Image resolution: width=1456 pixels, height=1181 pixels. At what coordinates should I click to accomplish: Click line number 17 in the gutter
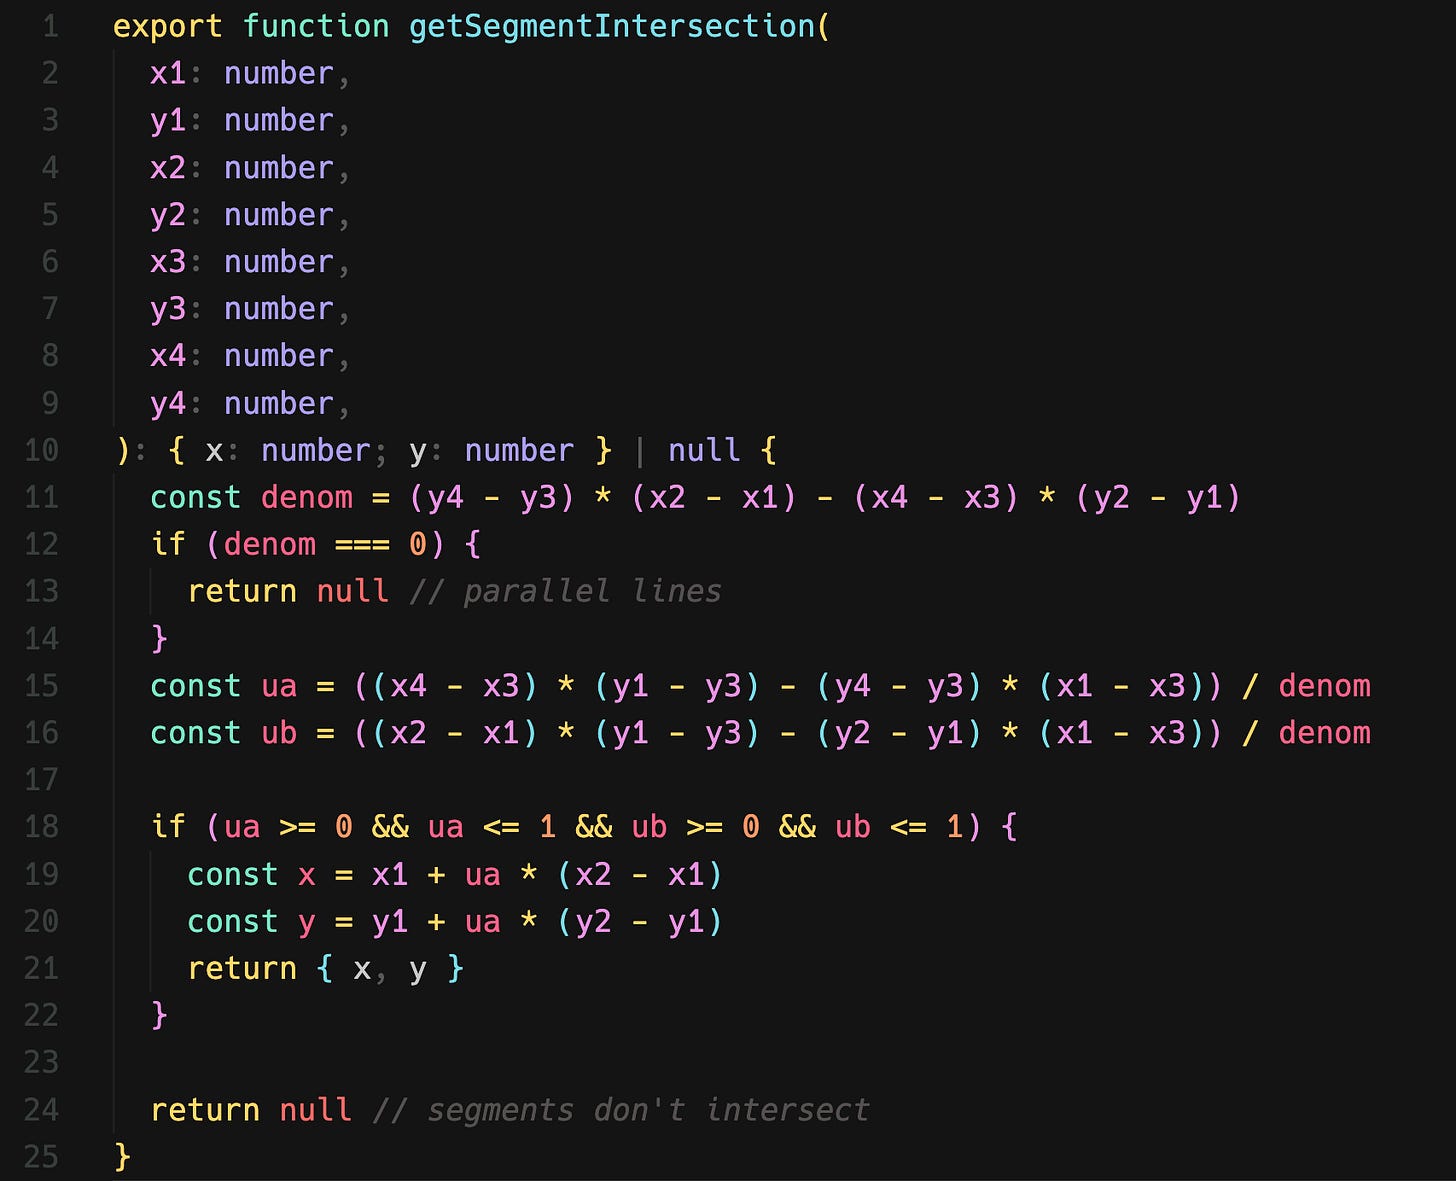tap(41, 779)
